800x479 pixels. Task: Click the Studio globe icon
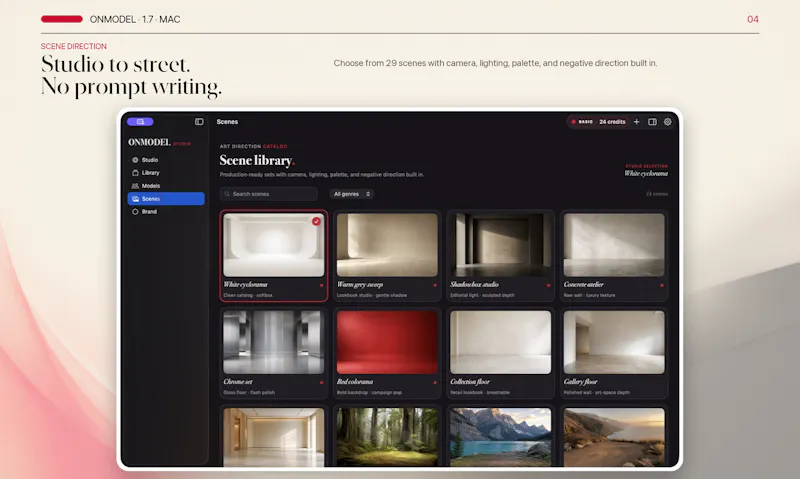click(x=135, y=160)
